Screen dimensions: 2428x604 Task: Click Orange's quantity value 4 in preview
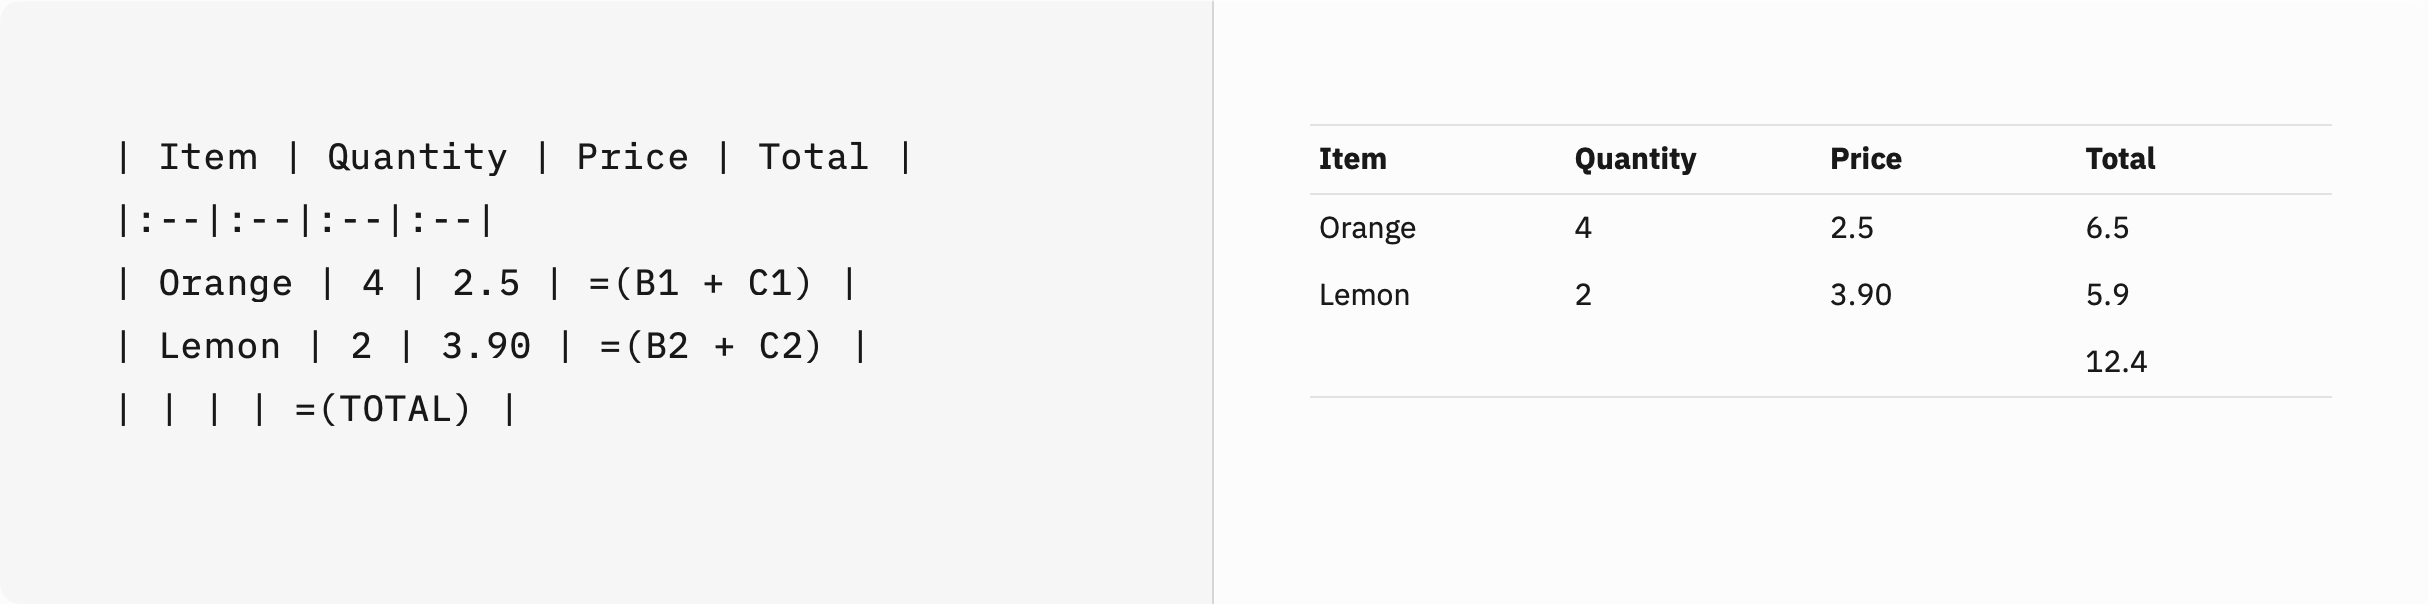pyautogui.click(x=1583, y=228)
